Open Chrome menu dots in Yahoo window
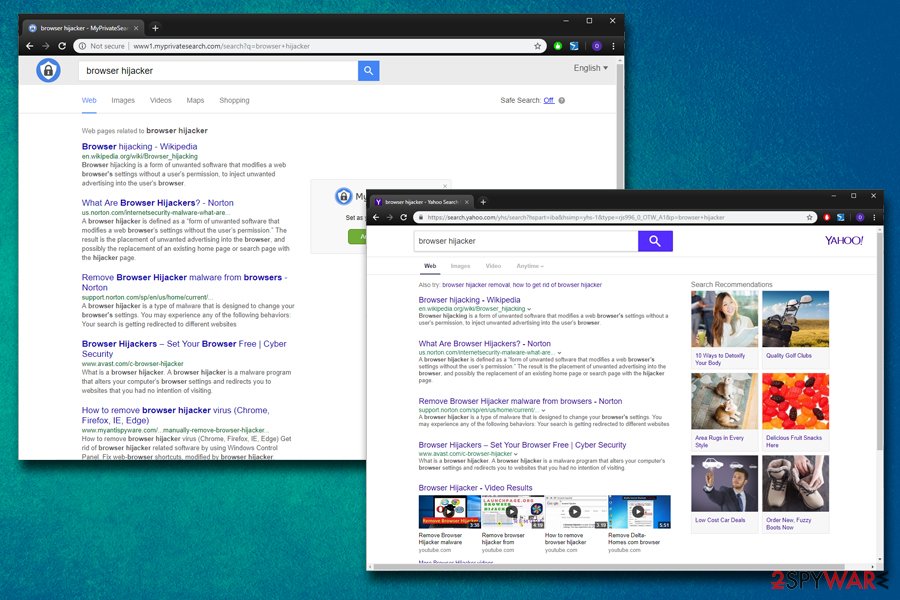This screenshot has width=900, height=600. tap(874, 218)
